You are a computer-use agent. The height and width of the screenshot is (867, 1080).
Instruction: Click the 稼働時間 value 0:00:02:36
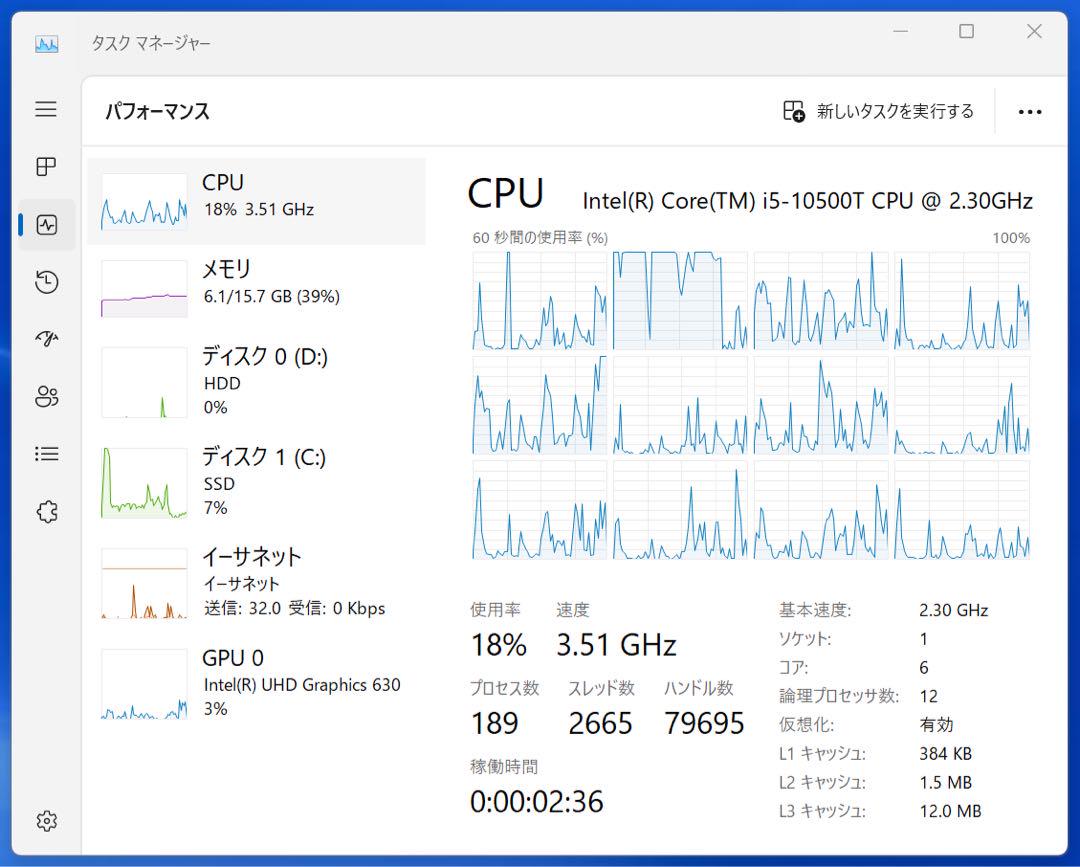[537, 802]
